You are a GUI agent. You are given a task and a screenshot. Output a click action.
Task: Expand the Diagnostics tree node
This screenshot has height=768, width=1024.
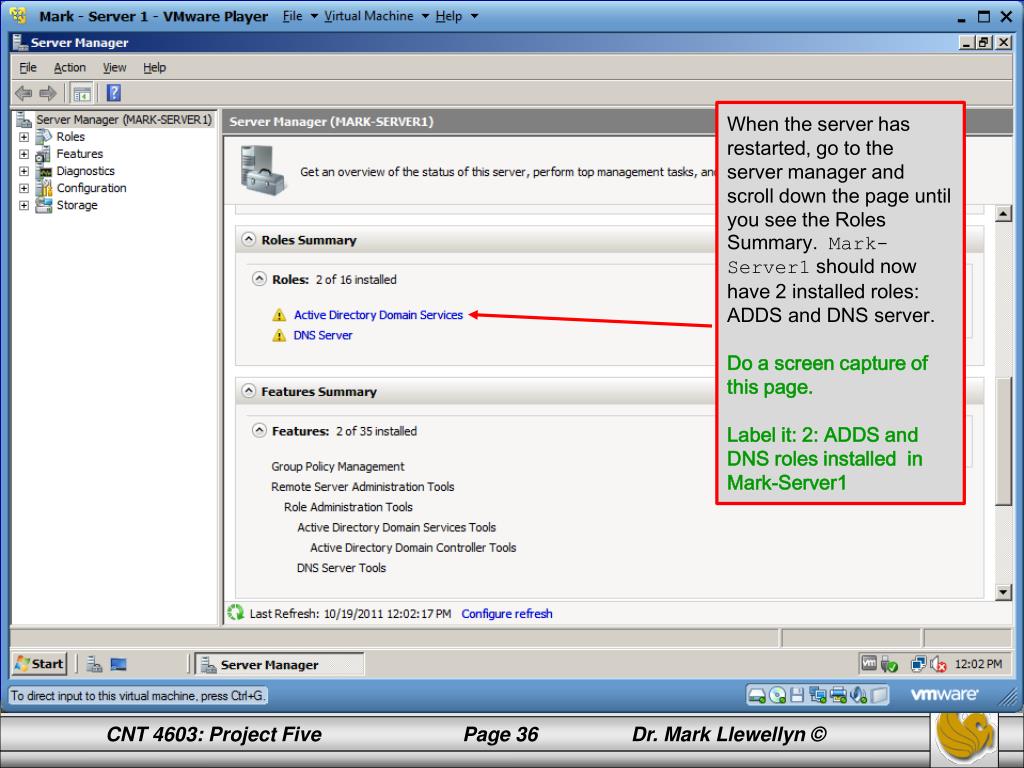click(24, 171)
